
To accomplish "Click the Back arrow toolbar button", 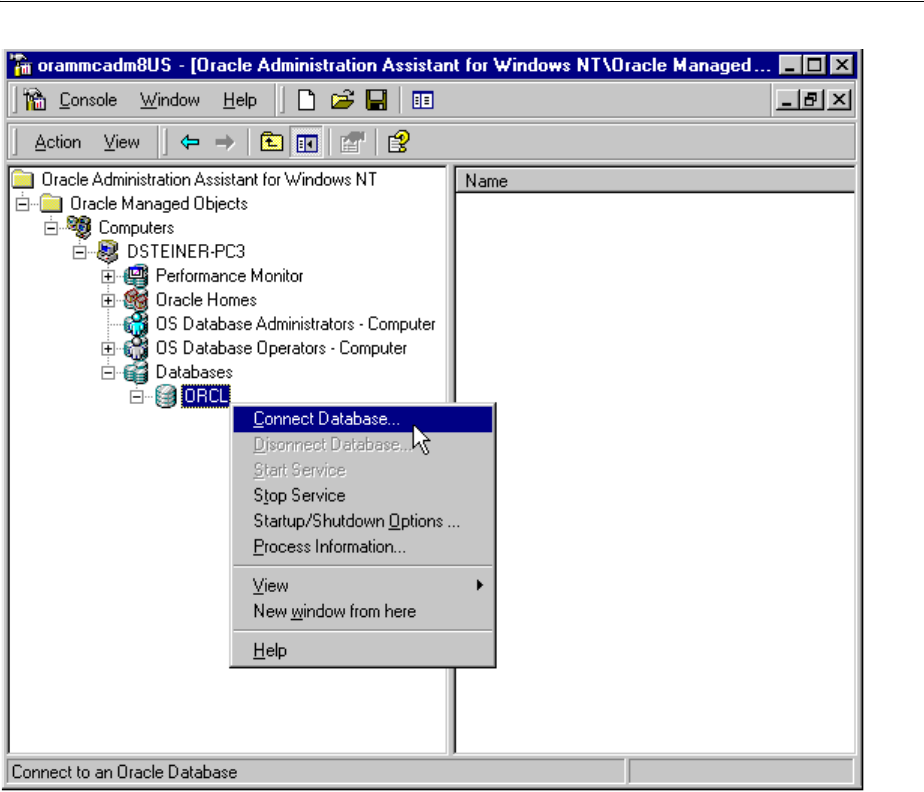I will point(190,142).
